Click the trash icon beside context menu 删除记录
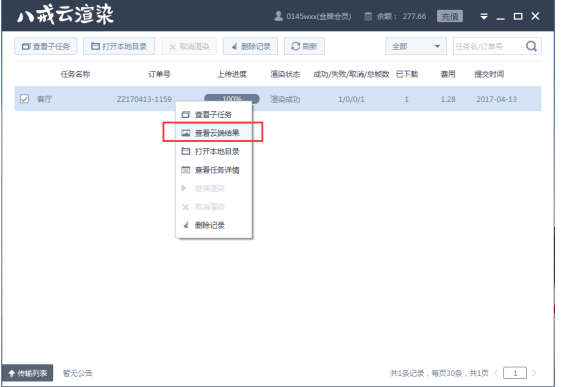Screen dimensions: 561x387 pyautogui.click(x=185, y=225)
